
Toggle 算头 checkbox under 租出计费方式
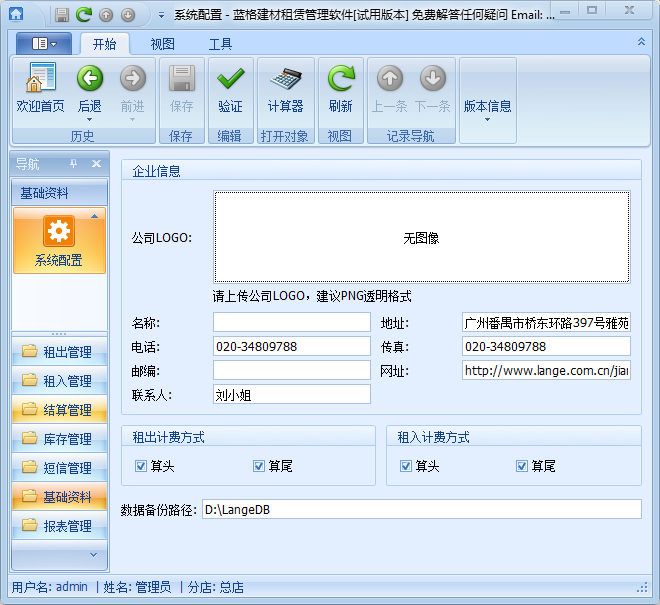pos(141,466)
